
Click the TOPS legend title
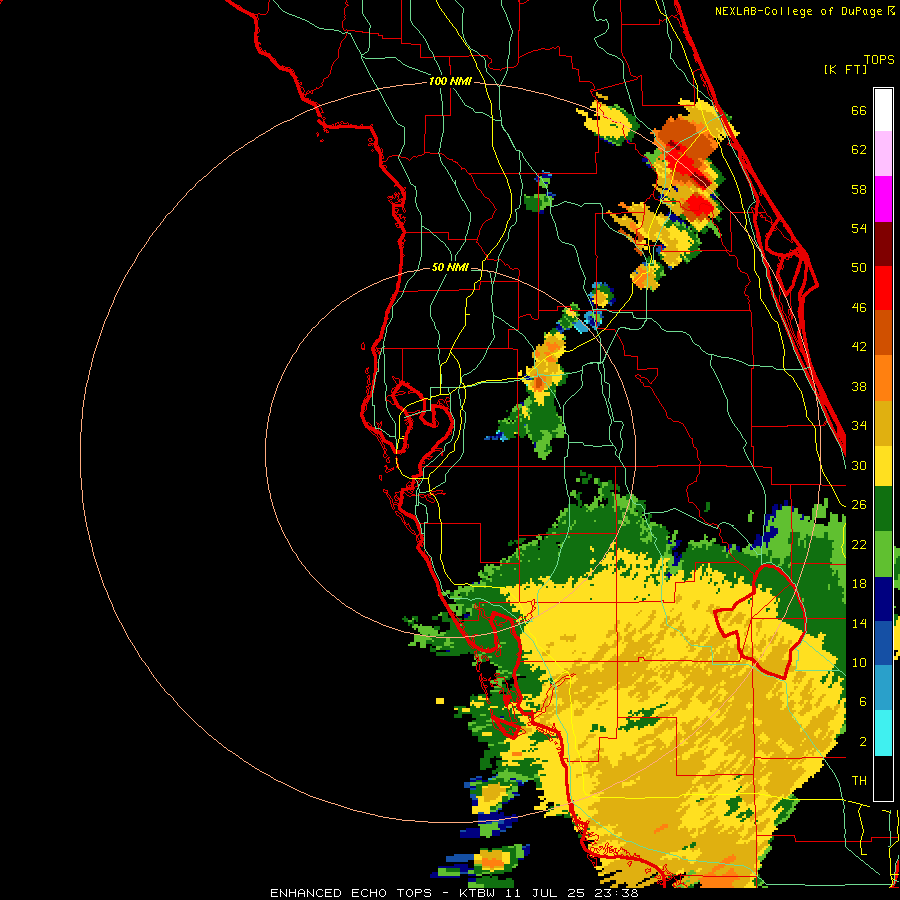coord(879,60)
